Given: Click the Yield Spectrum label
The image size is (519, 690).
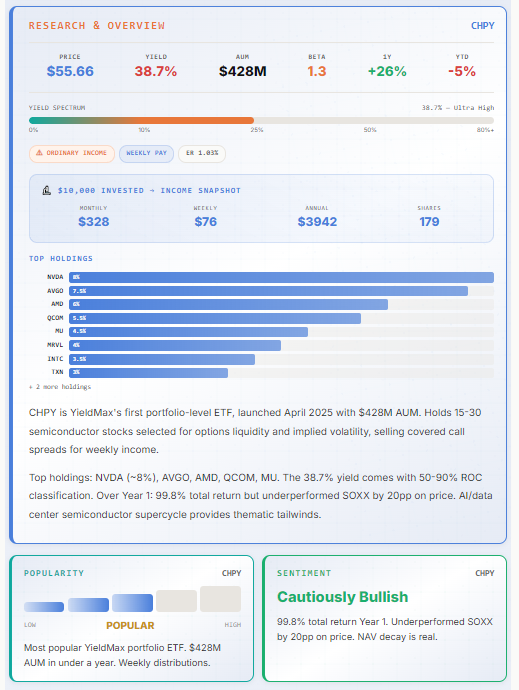Looking at the screenshot, I should (57, 108).
